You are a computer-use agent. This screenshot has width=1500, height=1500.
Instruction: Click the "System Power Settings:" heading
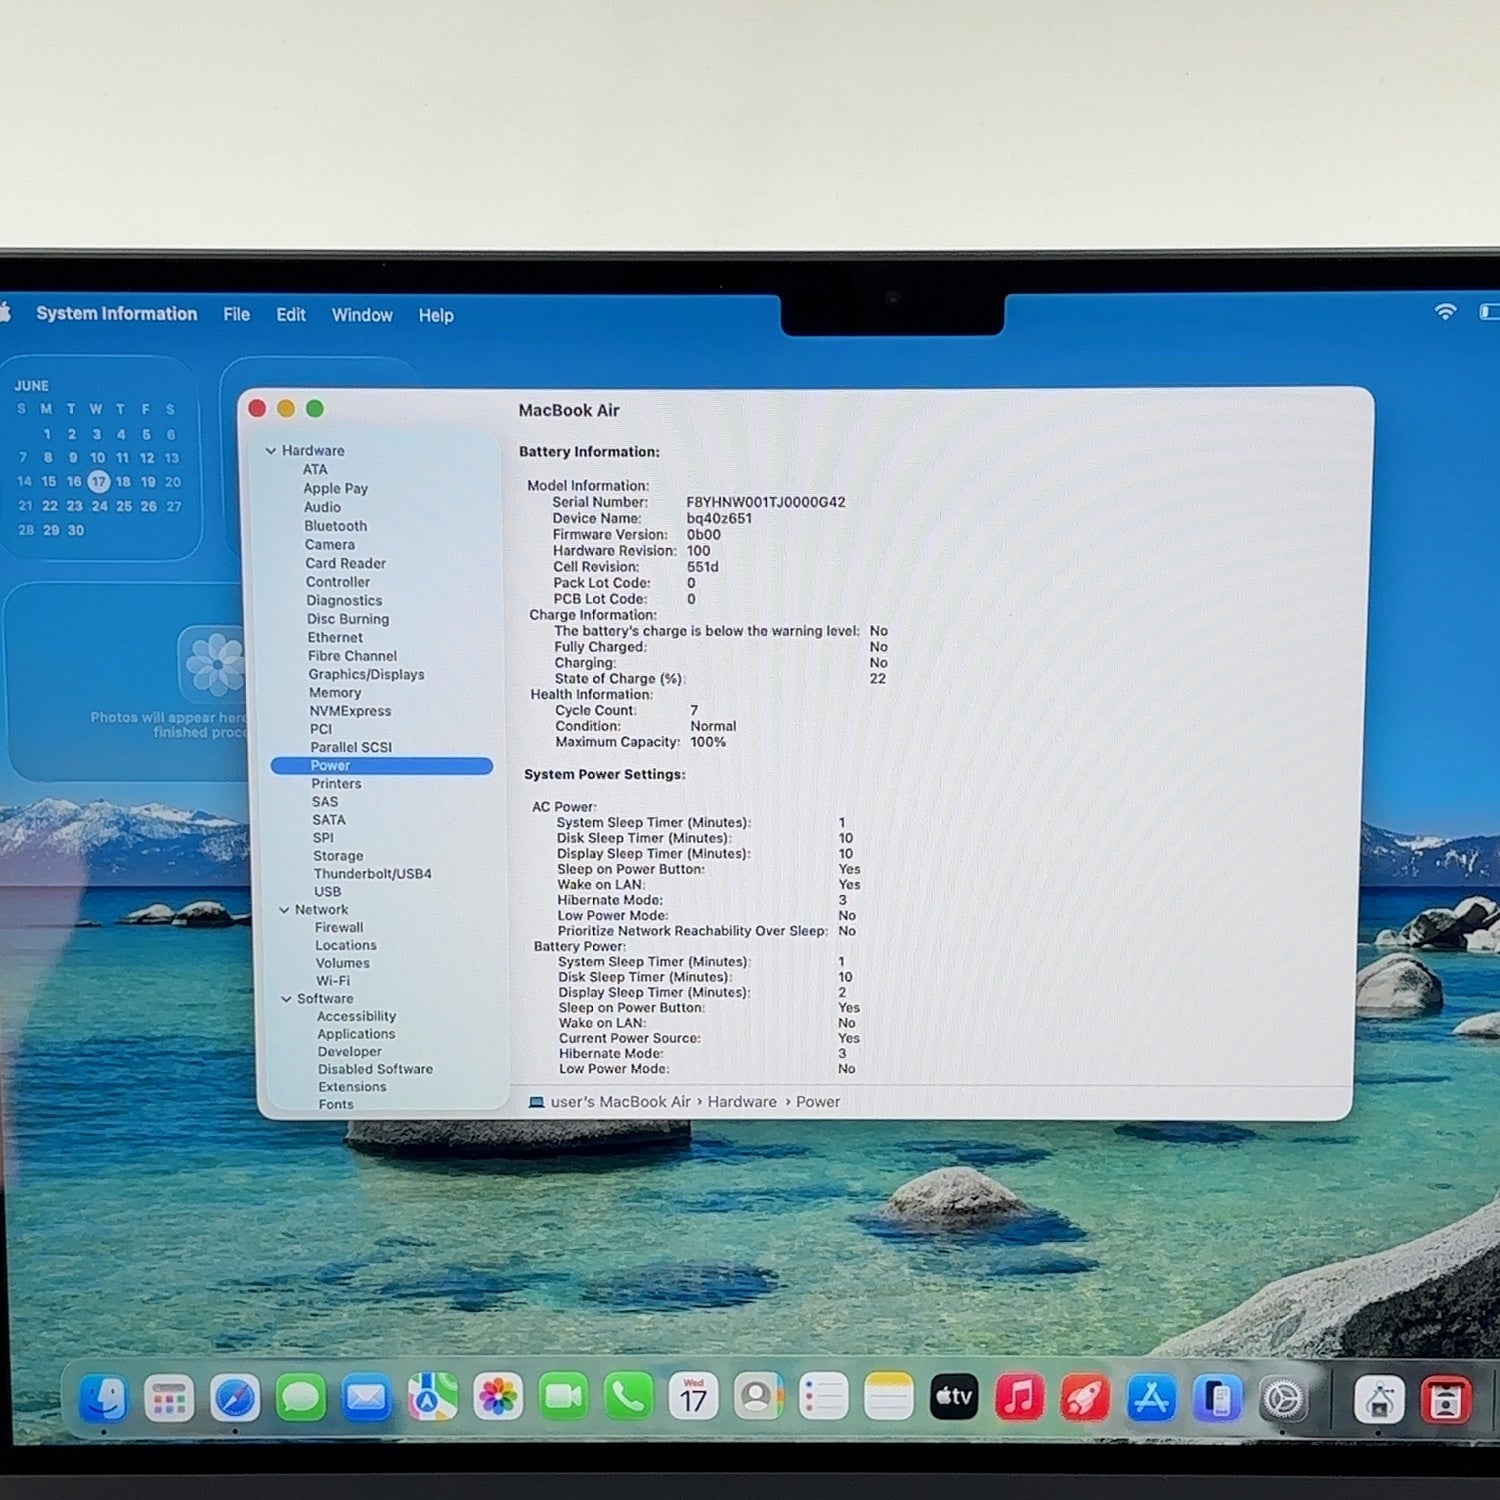click(x=605, y=775)
